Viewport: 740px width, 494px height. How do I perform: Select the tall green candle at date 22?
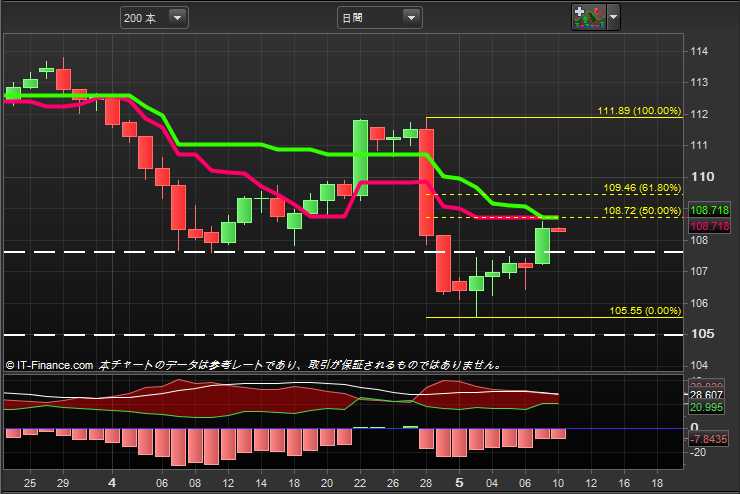(361, 158)
